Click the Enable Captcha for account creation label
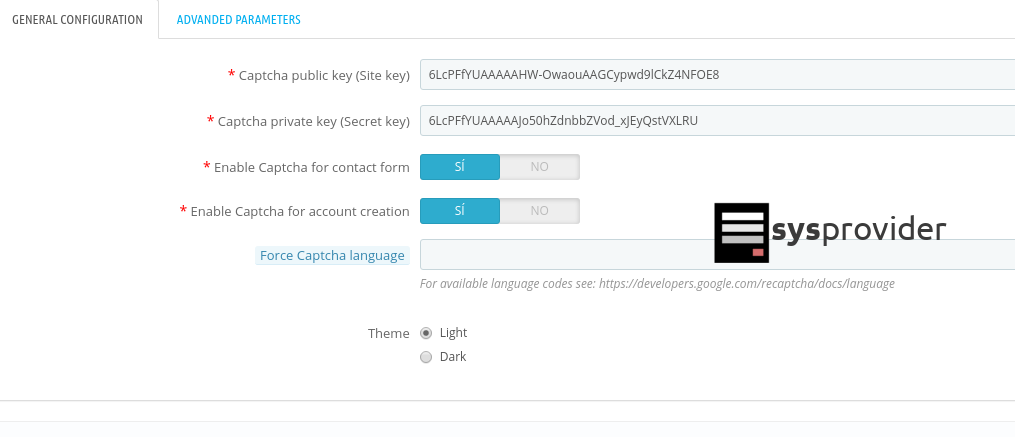 pyautogui.click(x=299, y=211)
